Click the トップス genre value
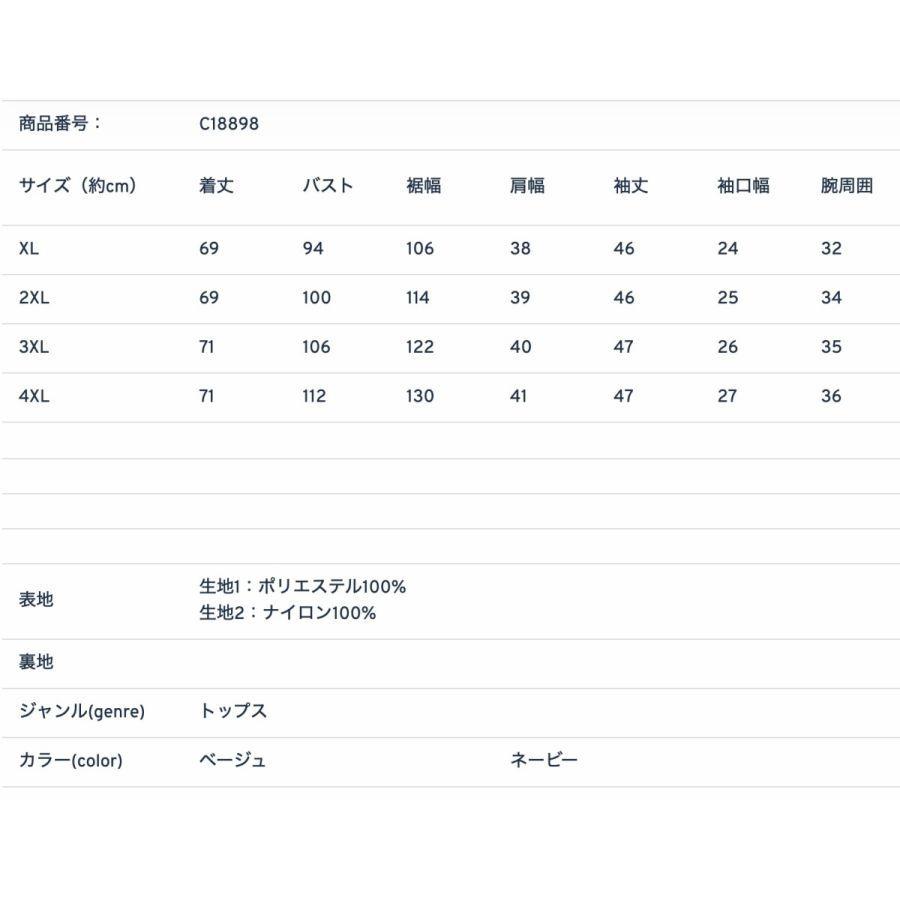The height and width of the screenshot is (900, 900). coord(232,711)
